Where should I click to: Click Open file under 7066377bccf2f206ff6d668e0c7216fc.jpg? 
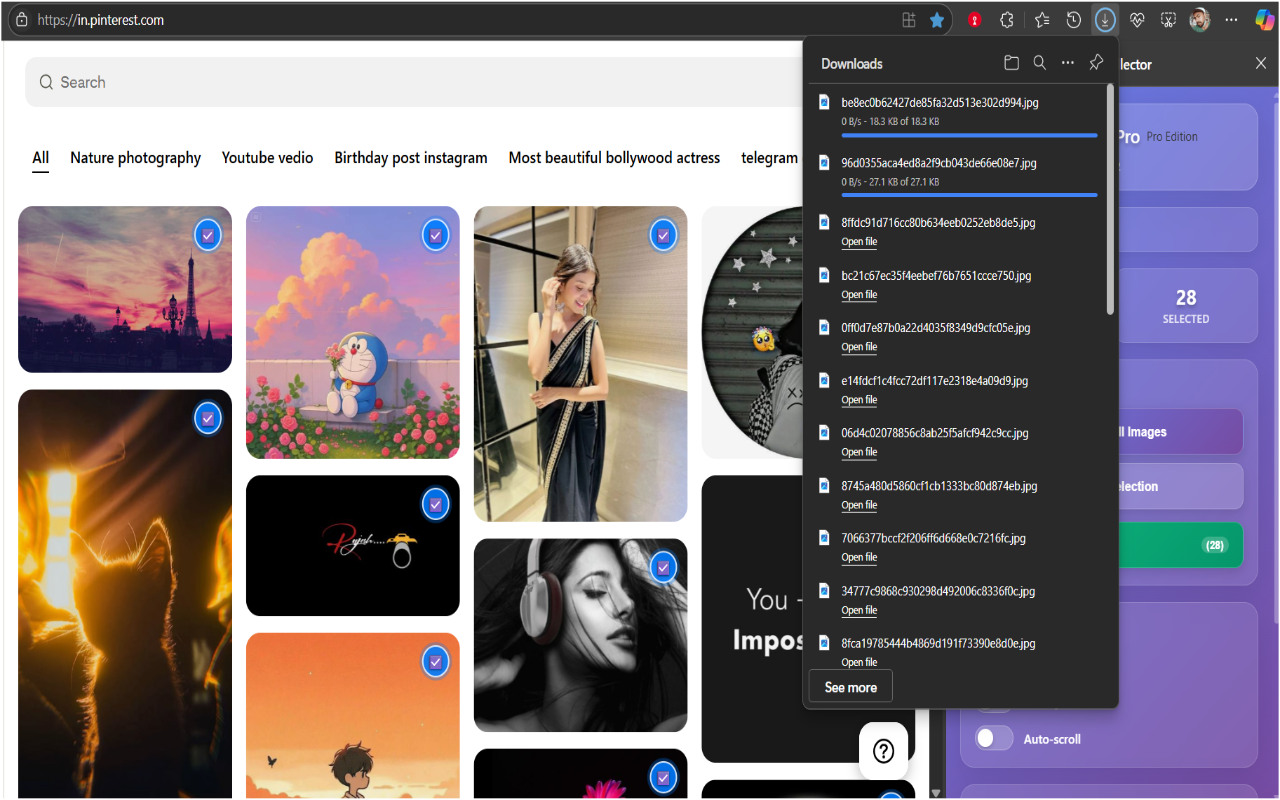coord(859,557)
